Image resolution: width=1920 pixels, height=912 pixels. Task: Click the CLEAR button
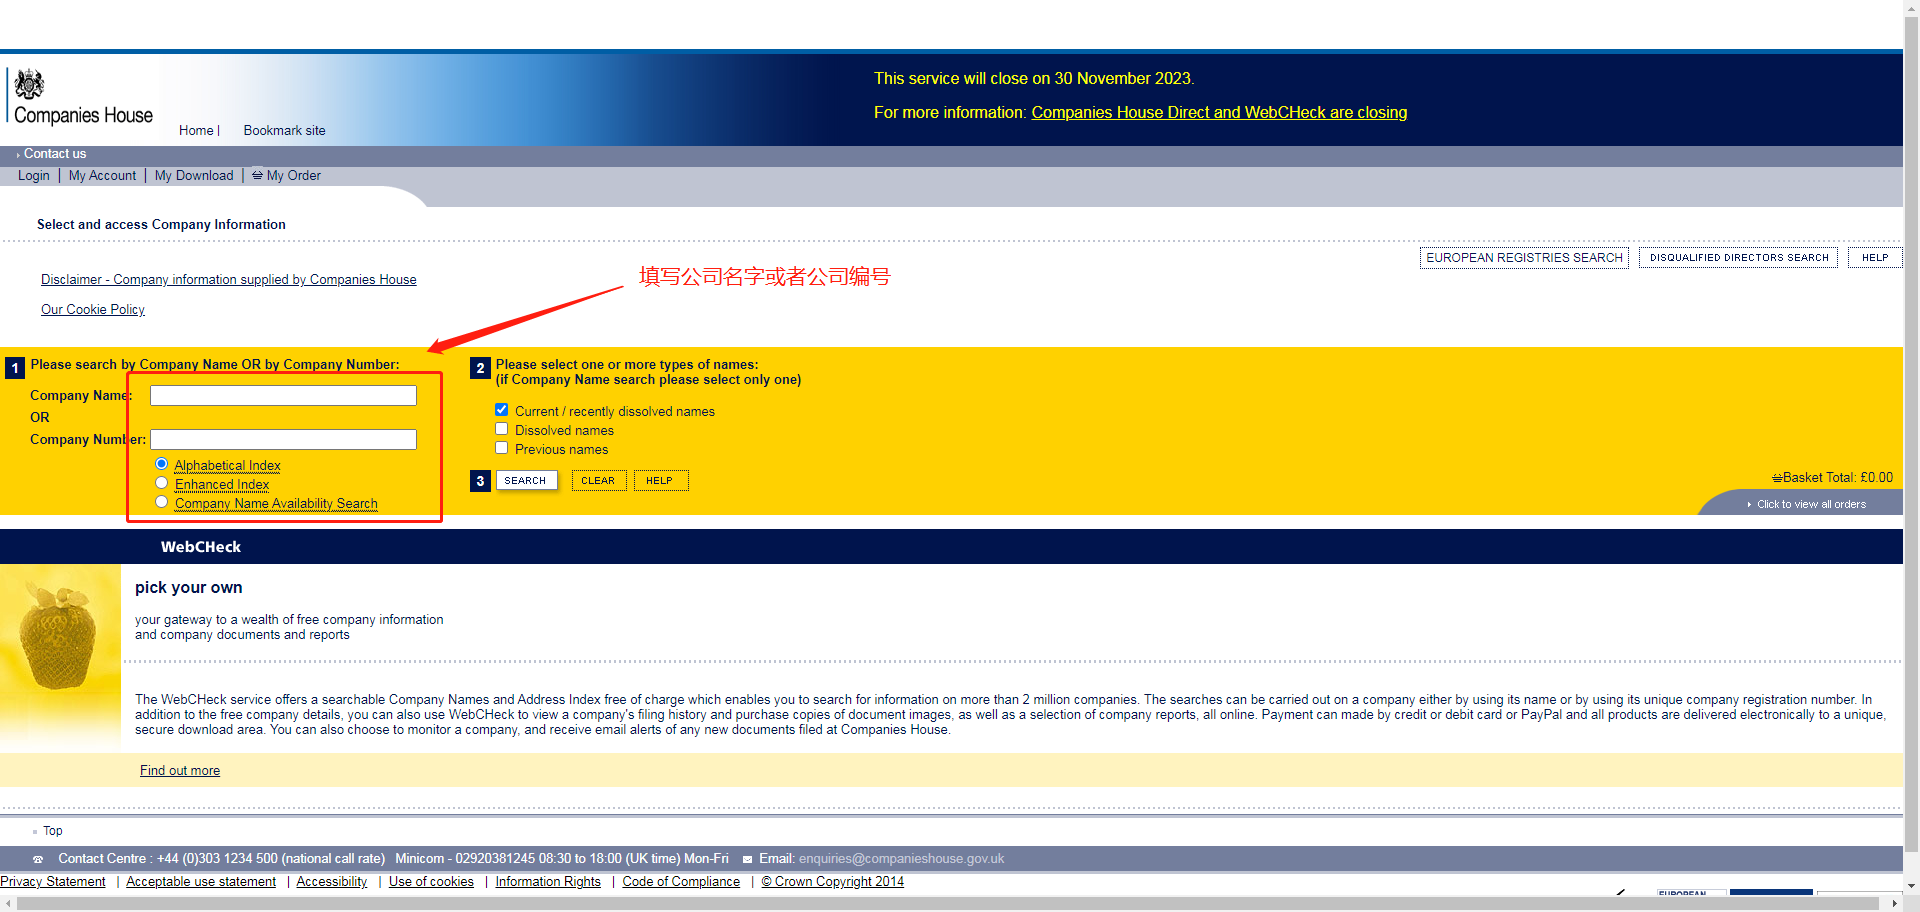point(598,481)
